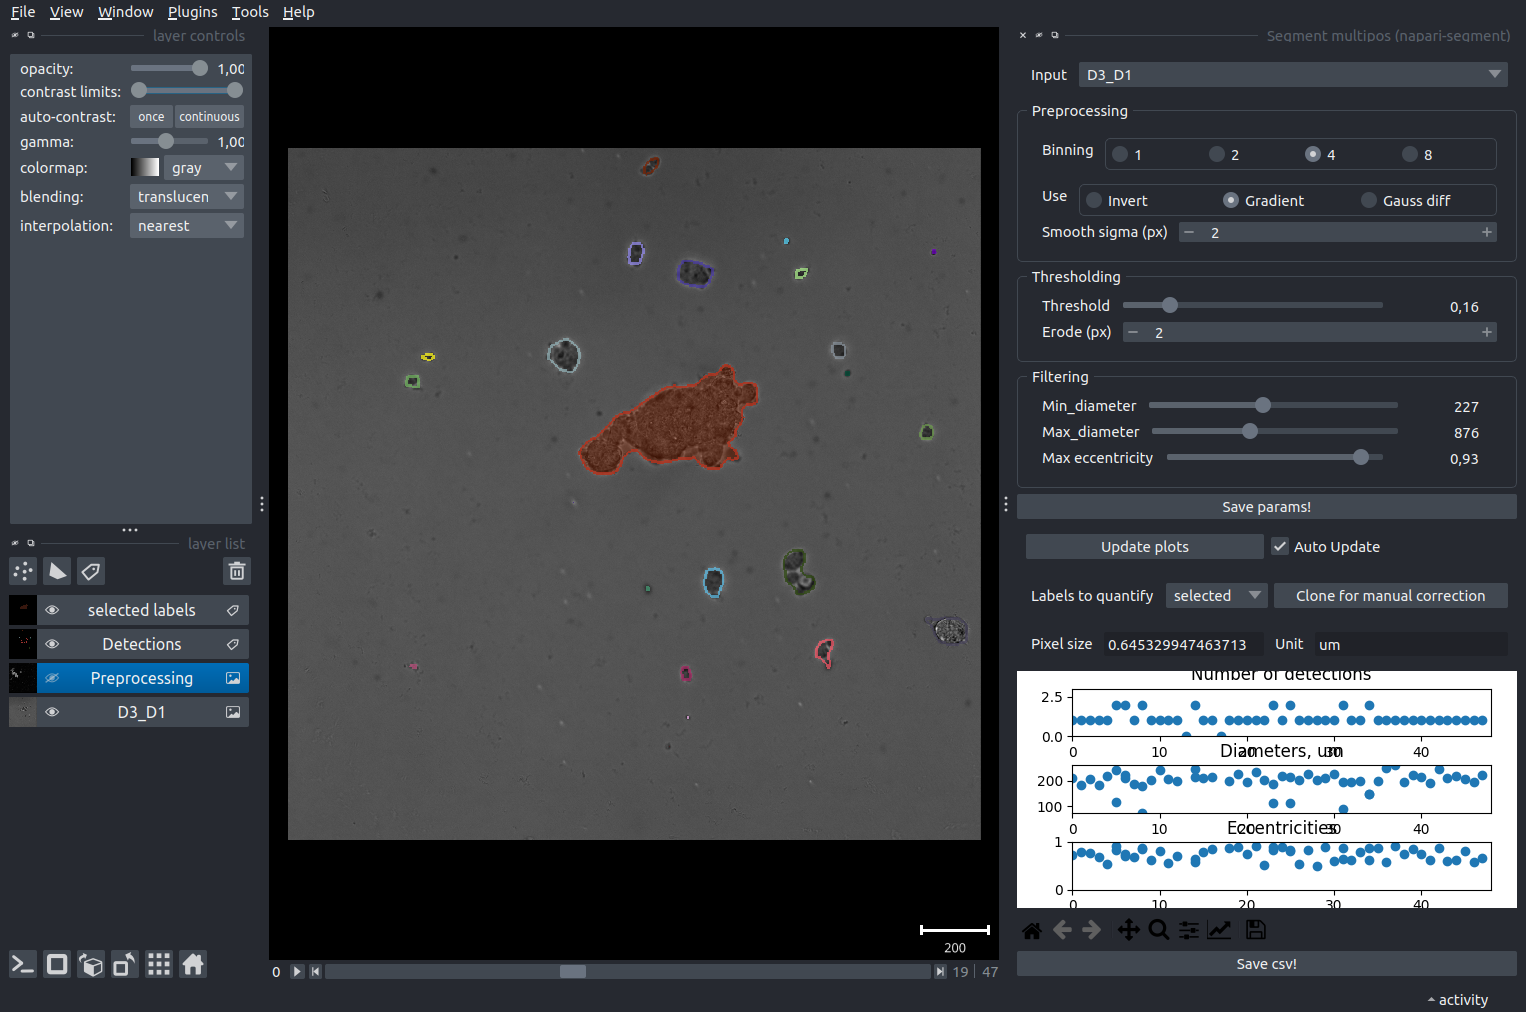Create a new points layer

coord(23,571)
